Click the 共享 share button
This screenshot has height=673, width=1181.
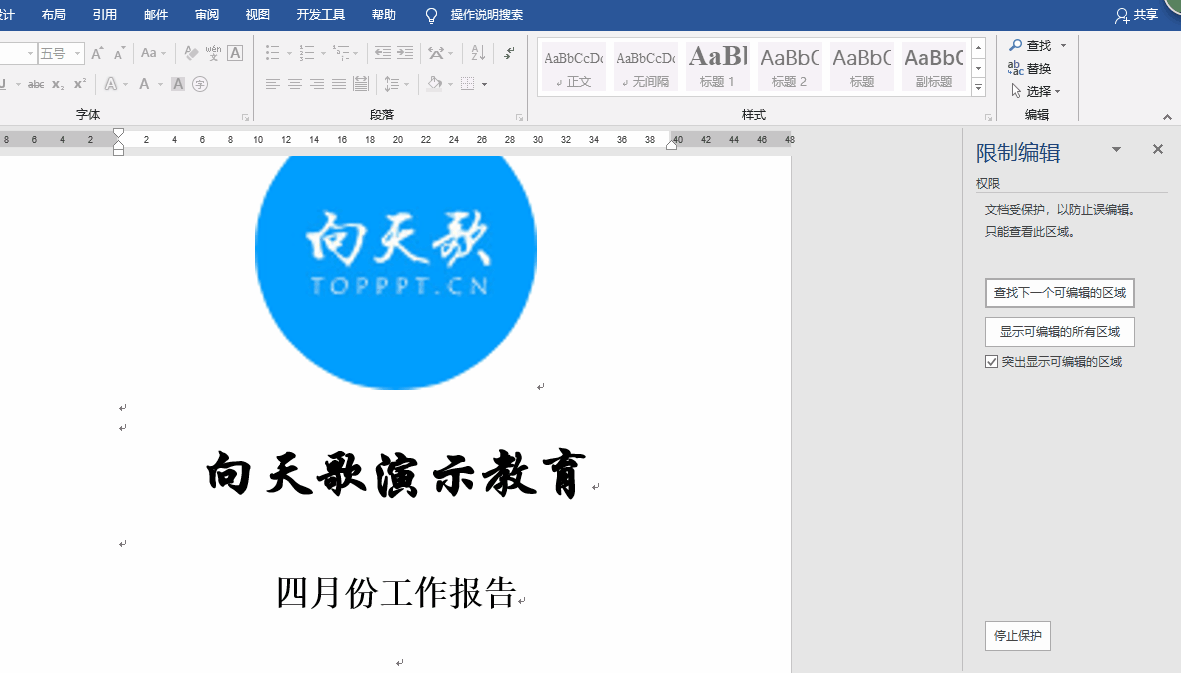(x=1137, y=14)
